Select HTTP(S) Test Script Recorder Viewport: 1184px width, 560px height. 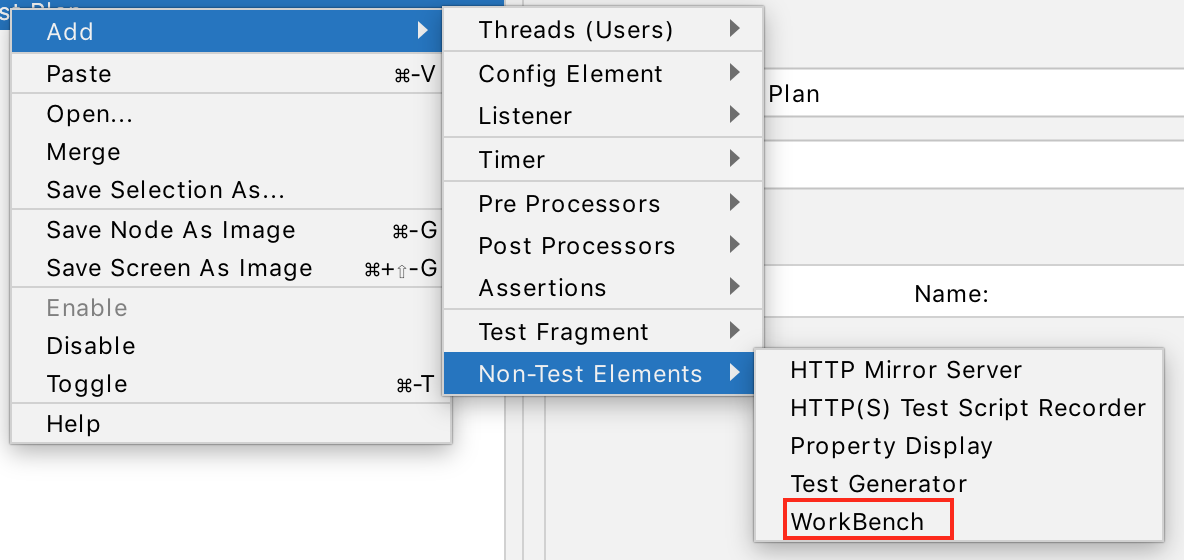(x=967, y=408)
